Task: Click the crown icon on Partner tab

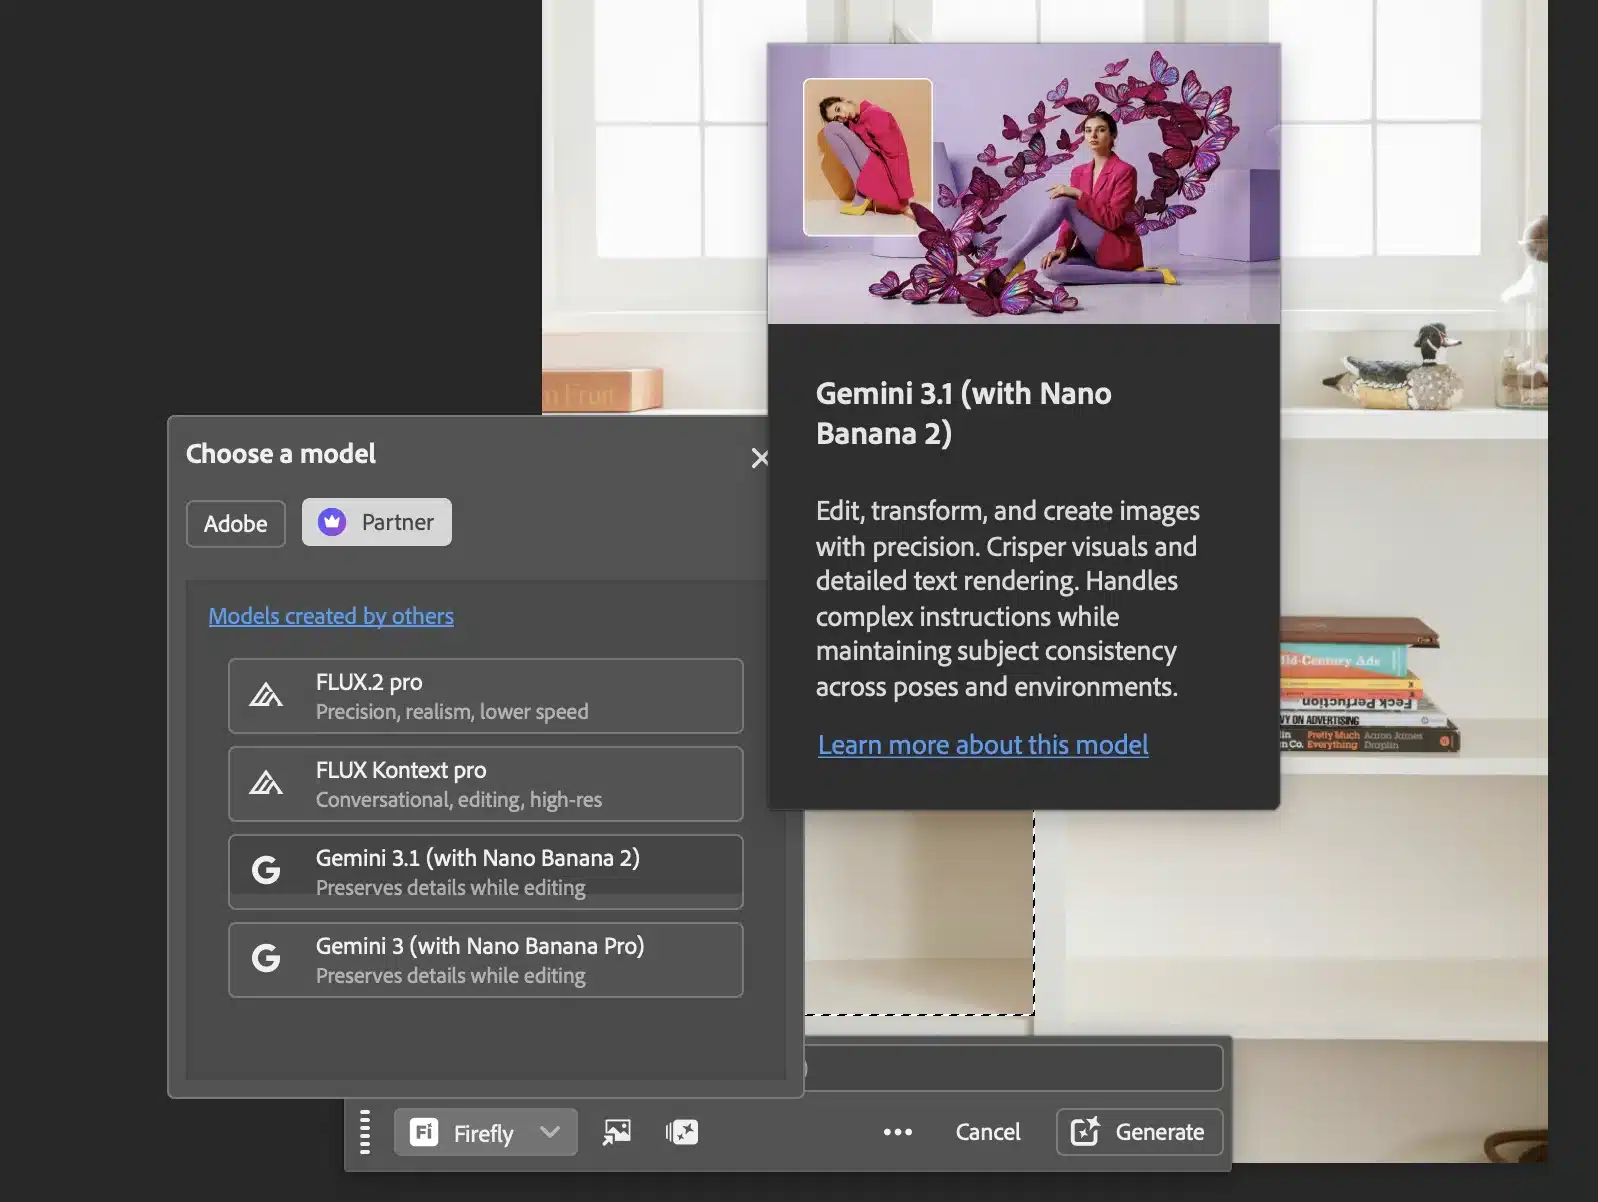Action: point(332,522)
